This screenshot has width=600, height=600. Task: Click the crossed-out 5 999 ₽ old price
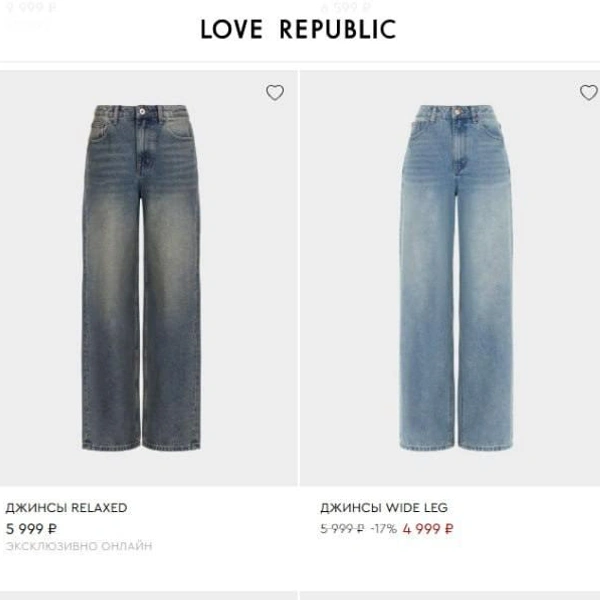pos(342,529)
